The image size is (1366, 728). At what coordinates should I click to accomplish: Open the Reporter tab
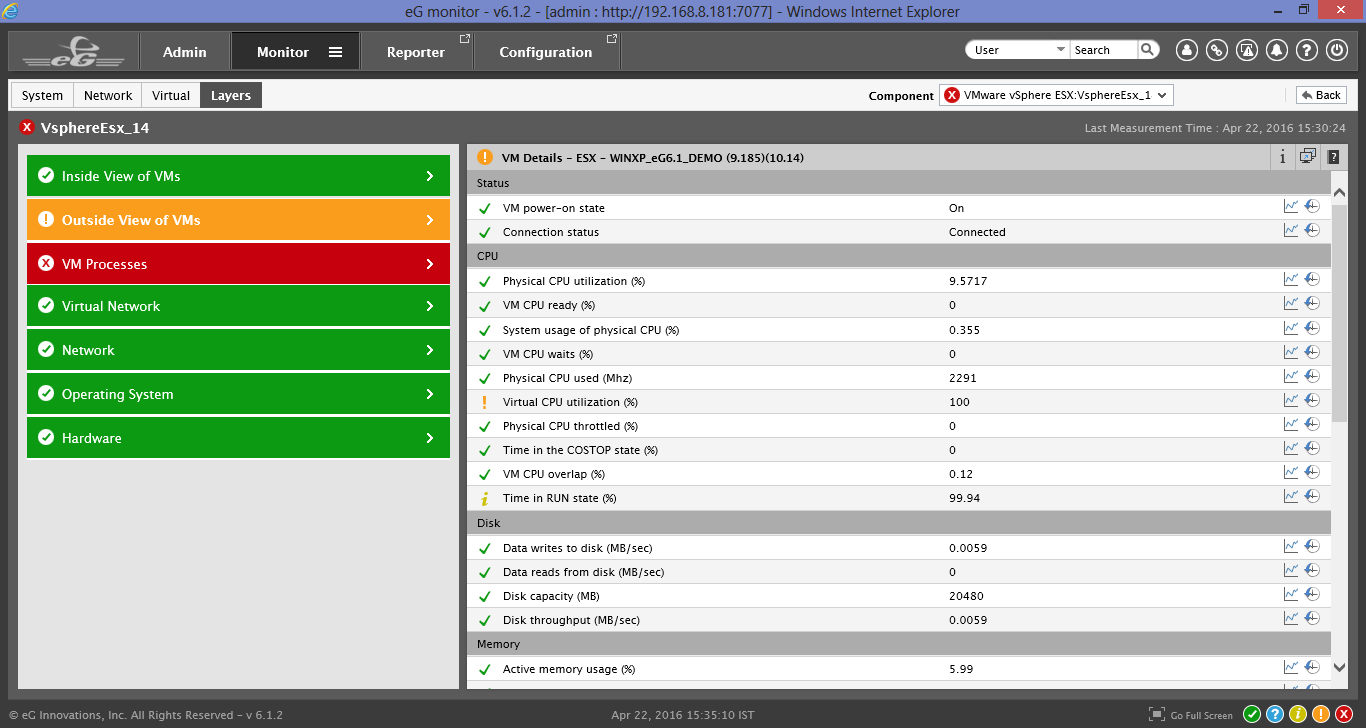point(416,52)
